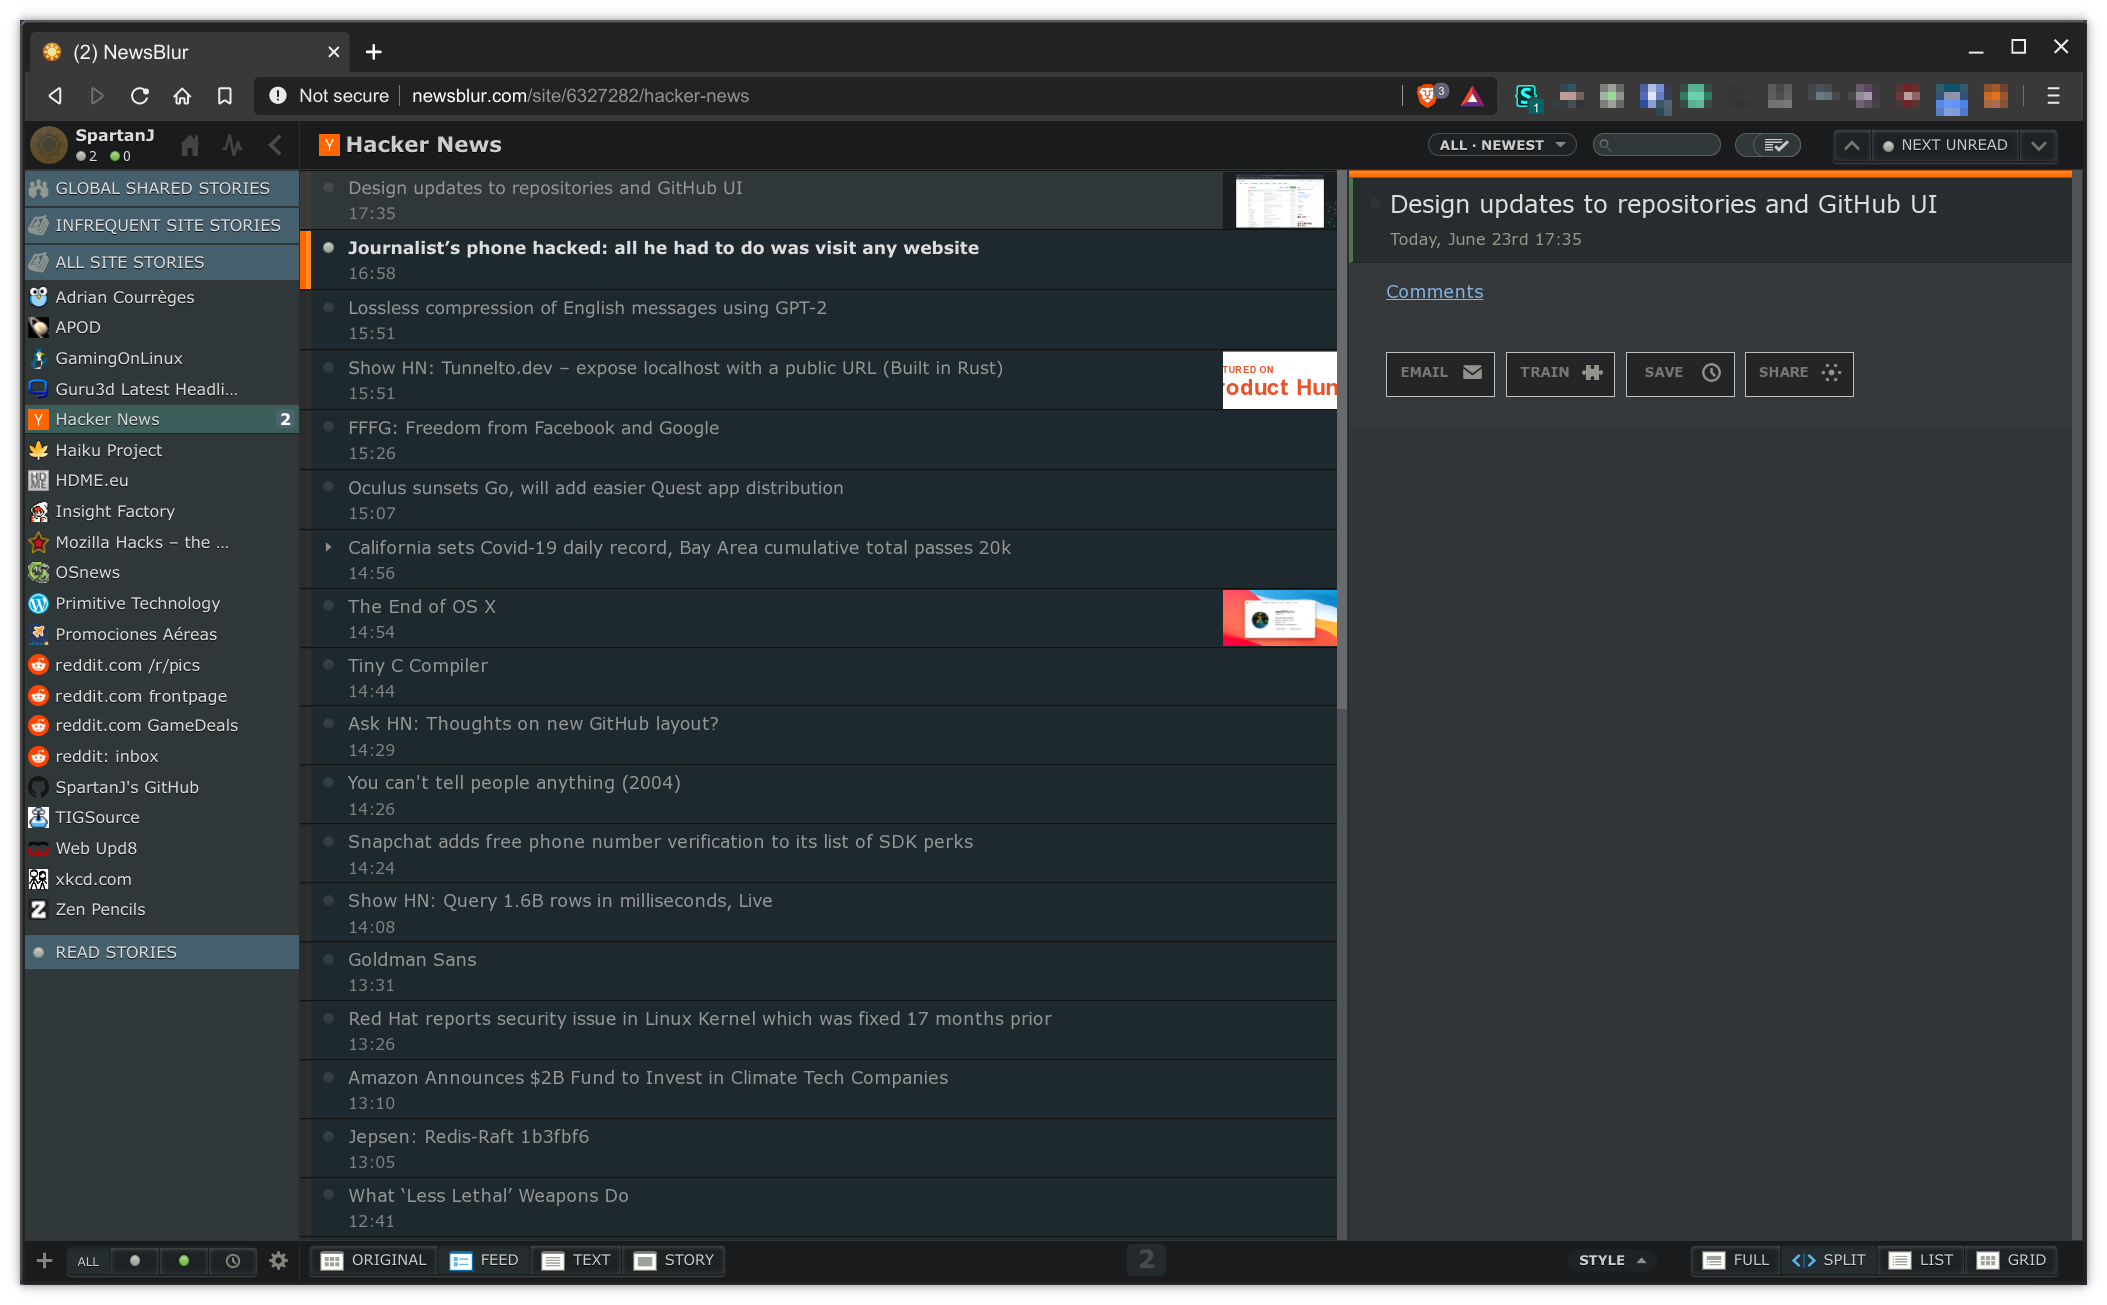Open the All · Newest dropdown
The width and height of the screenshot is (2107, 1305).
[x=1501, y=146]
